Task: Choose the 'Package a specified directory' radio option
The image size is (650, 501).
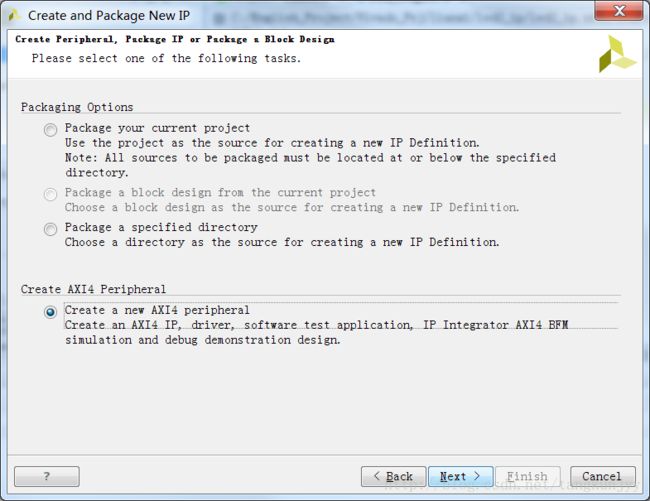Action: click(51, 229)
